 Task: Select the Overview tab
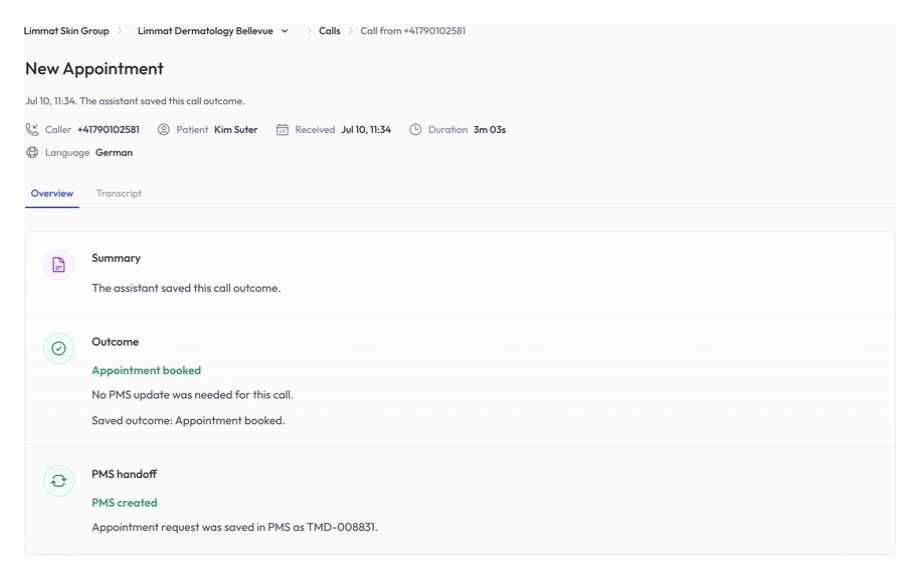coord(52,194)
